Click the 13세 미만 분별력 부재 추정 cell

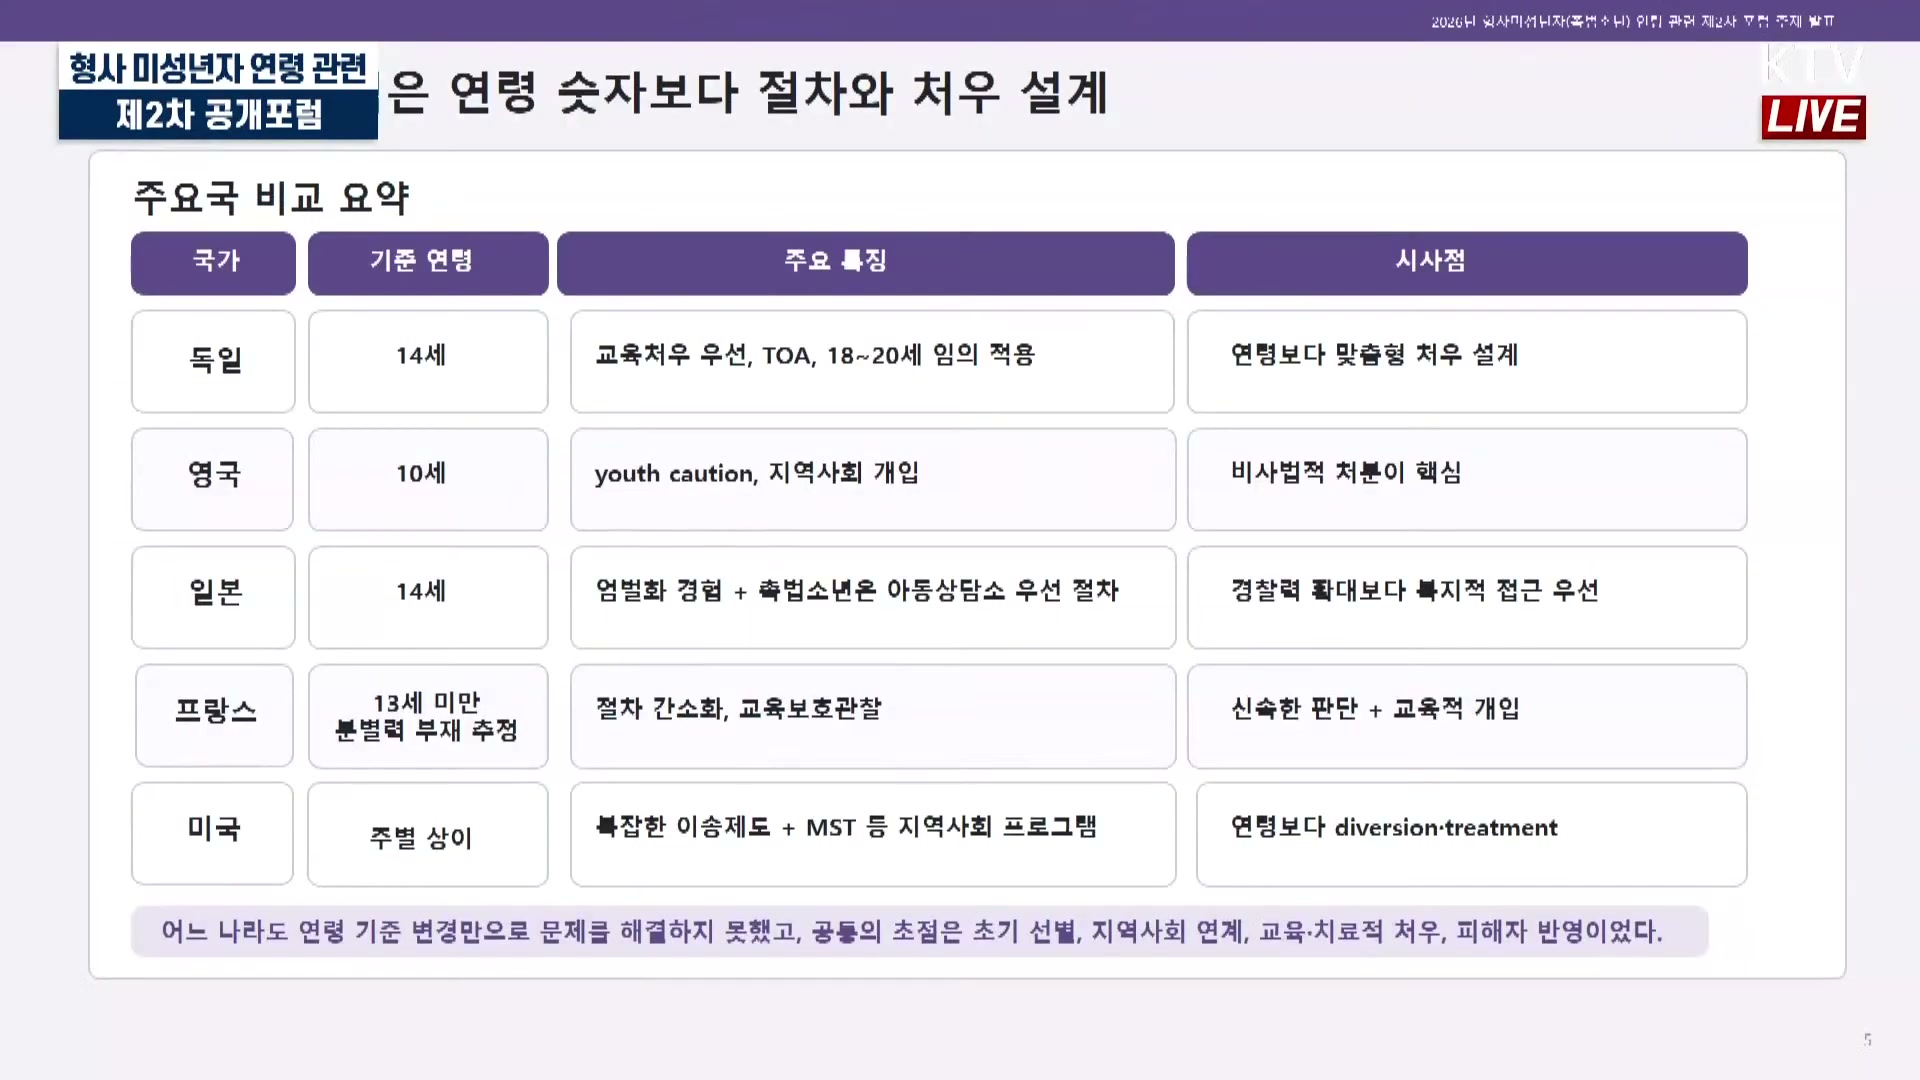pyautogui.click(x=427, y=715)
